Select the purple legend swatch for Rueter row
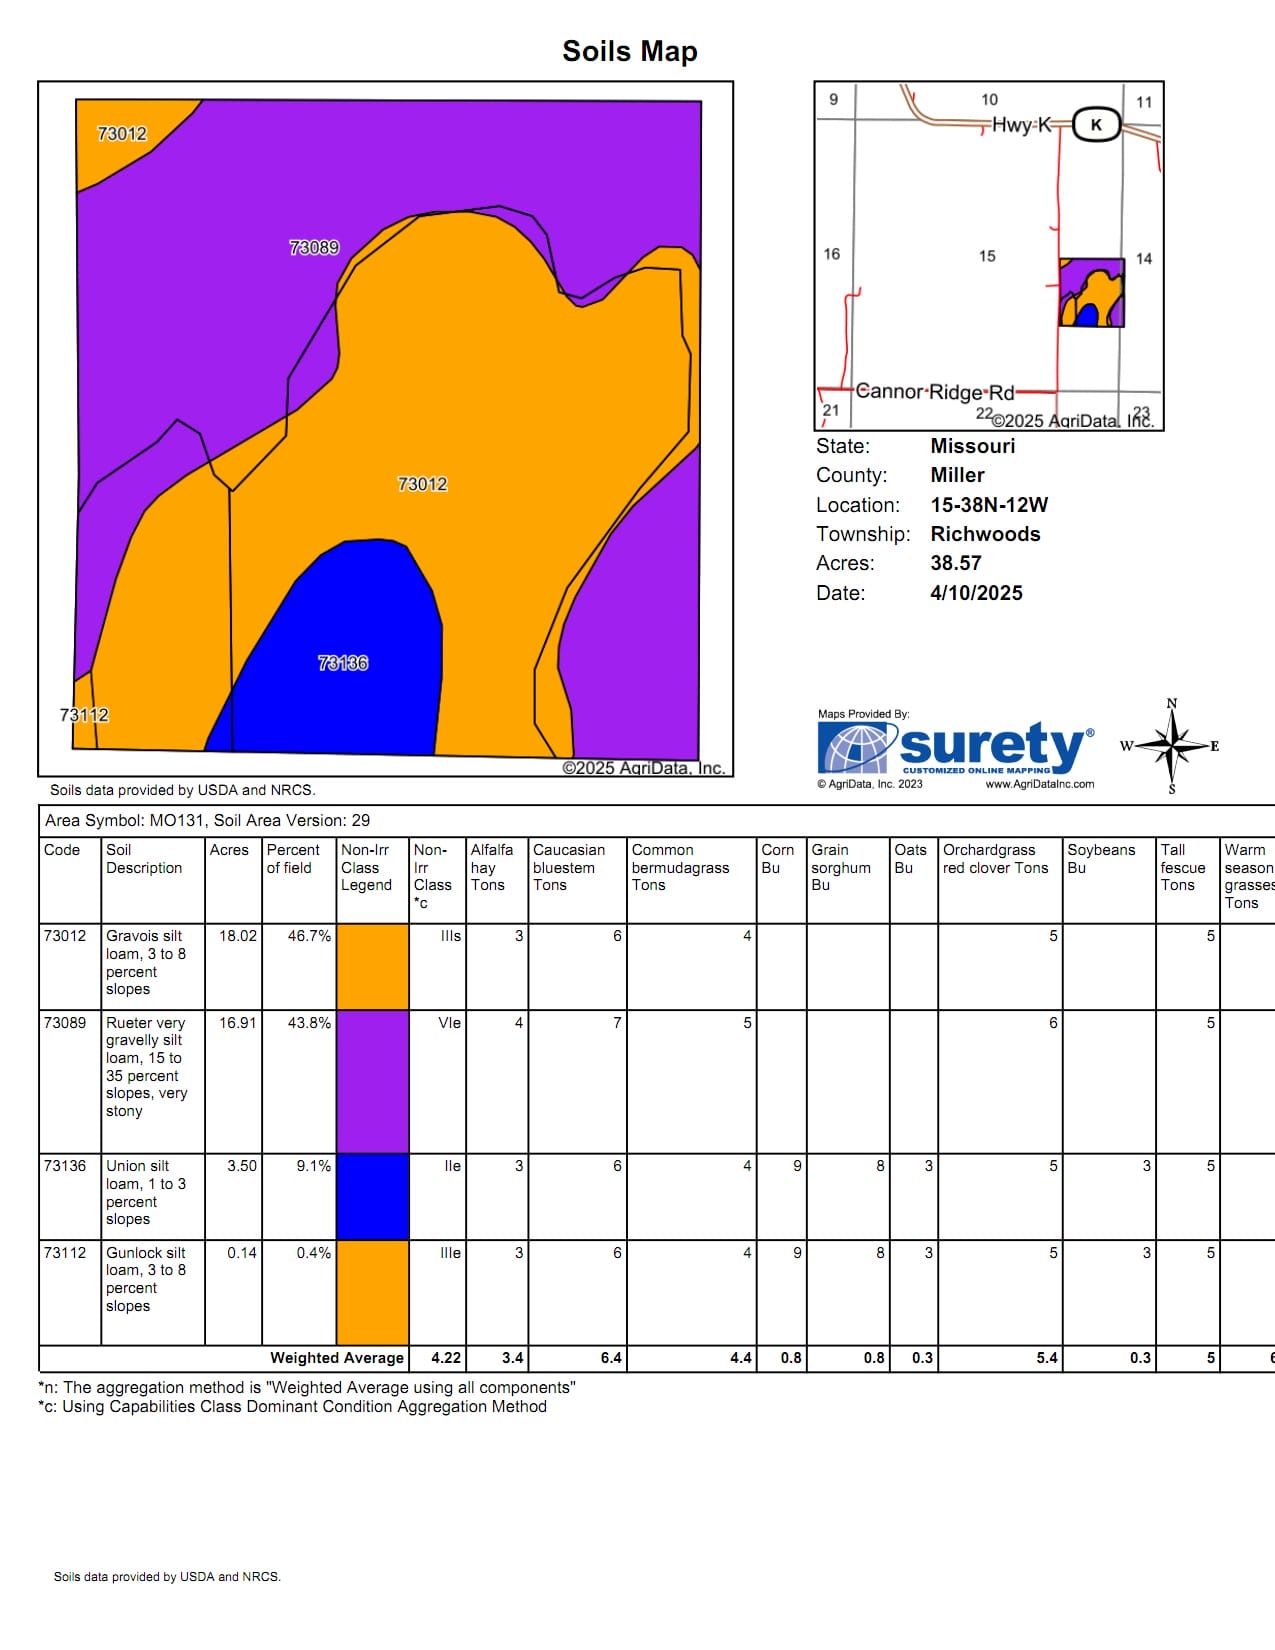 click(372, 1082)
